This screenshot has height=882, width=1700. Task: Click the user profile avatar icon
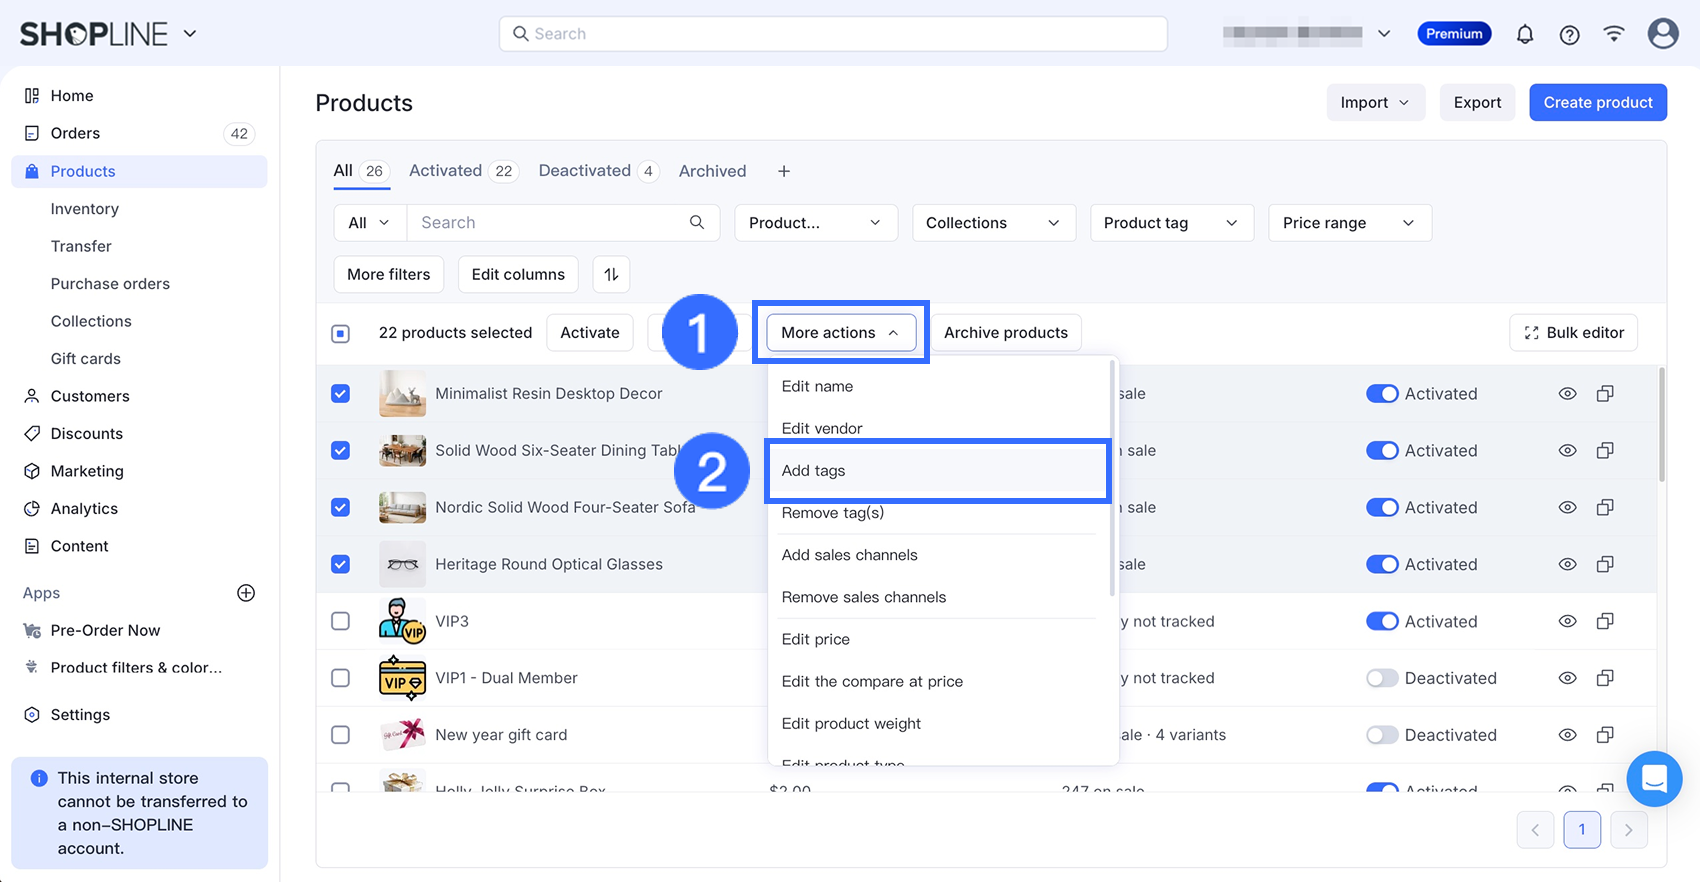click(1662, 34)
